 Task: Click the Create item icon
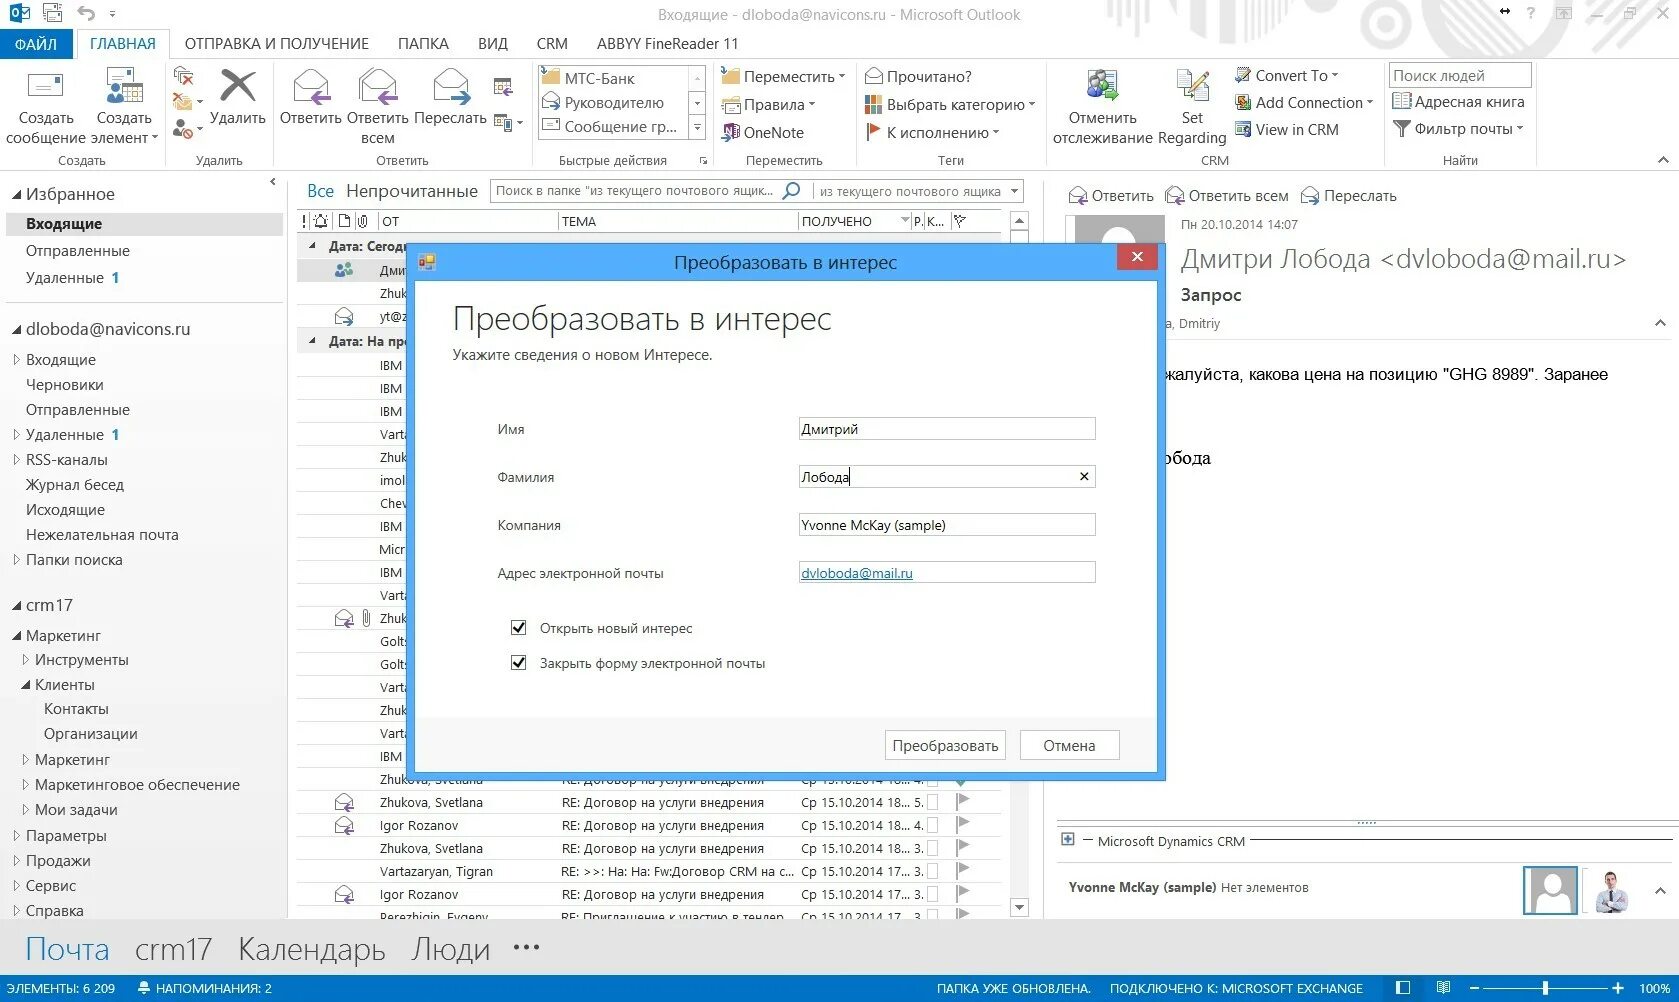click(124, 88)
